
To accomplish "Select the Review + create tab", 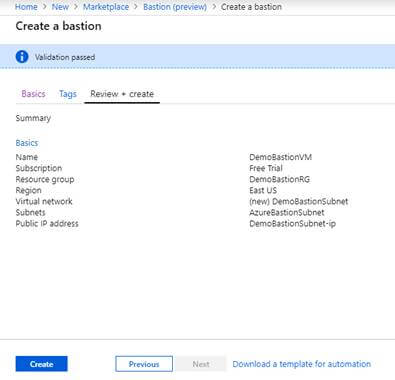I will (122, 94).
